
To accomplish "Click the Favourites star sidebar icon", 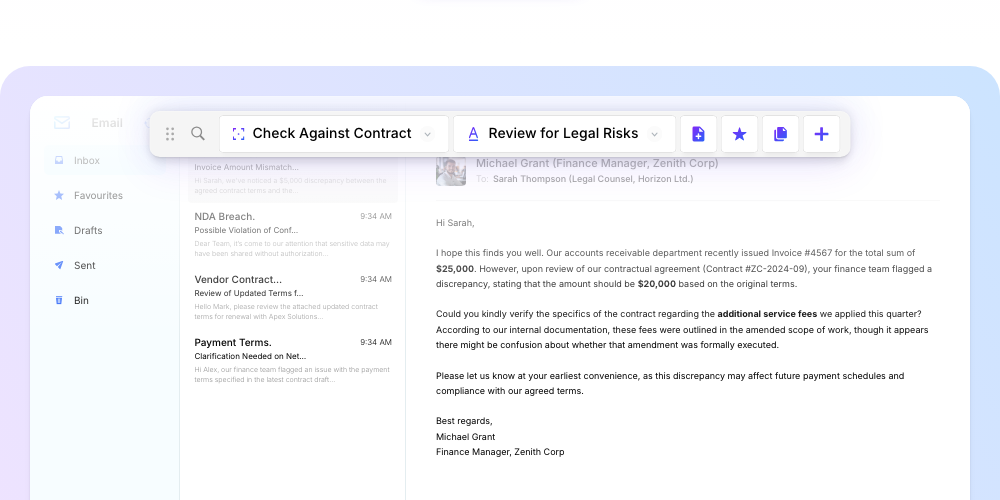I will (x=59, y=195).
